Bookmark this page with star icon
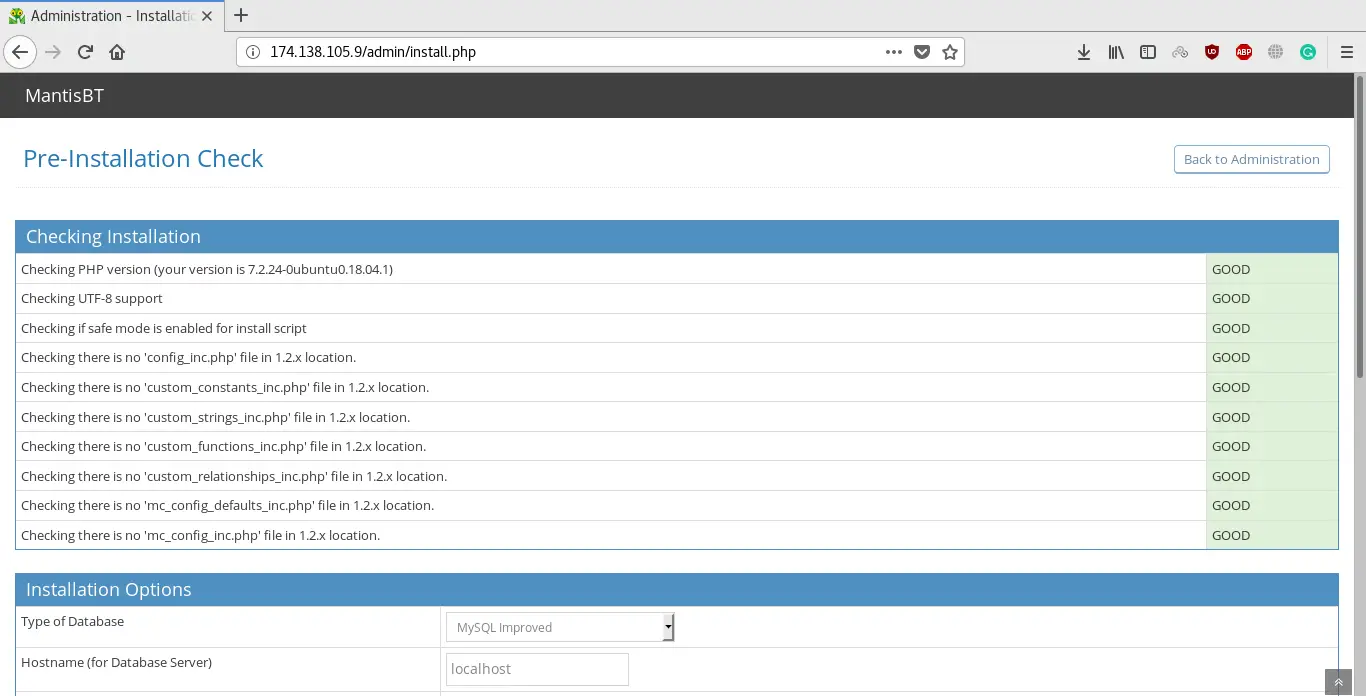1366x696 pixels. (x=949, y=52)
